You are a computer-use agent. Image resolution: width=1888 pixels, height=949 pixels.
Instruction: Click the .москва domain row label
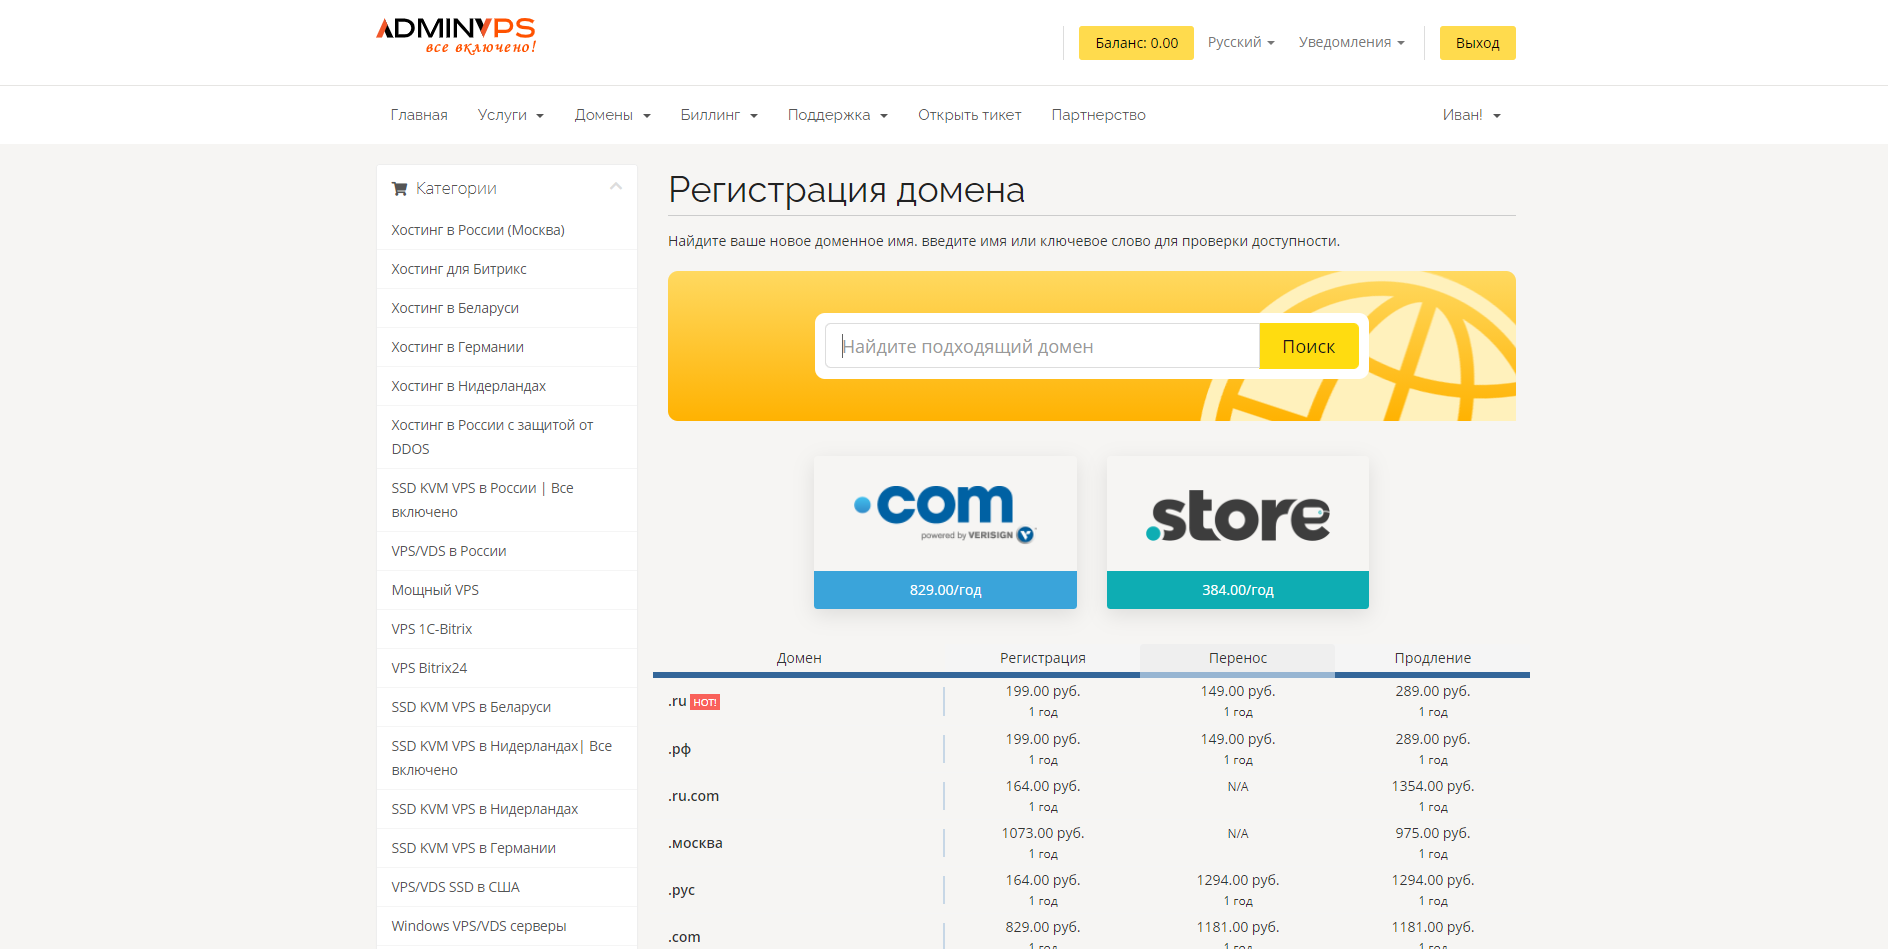[x=695, y=843]
